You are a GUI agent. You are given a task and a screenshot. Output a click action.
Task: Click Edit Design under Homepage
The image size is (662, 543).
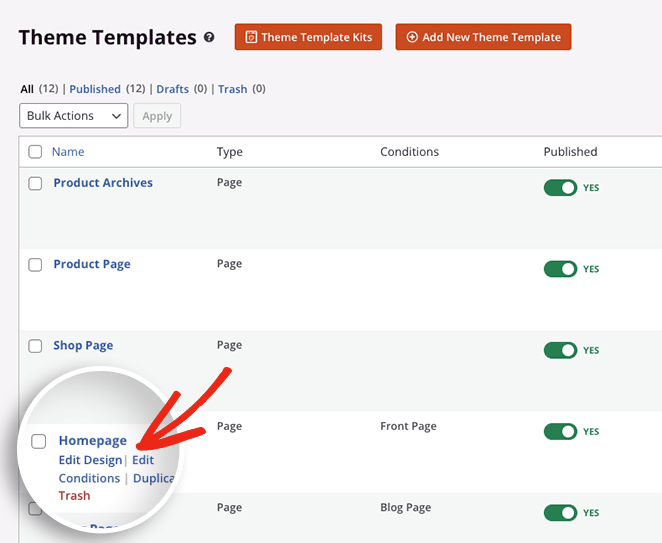click(90, 460)
